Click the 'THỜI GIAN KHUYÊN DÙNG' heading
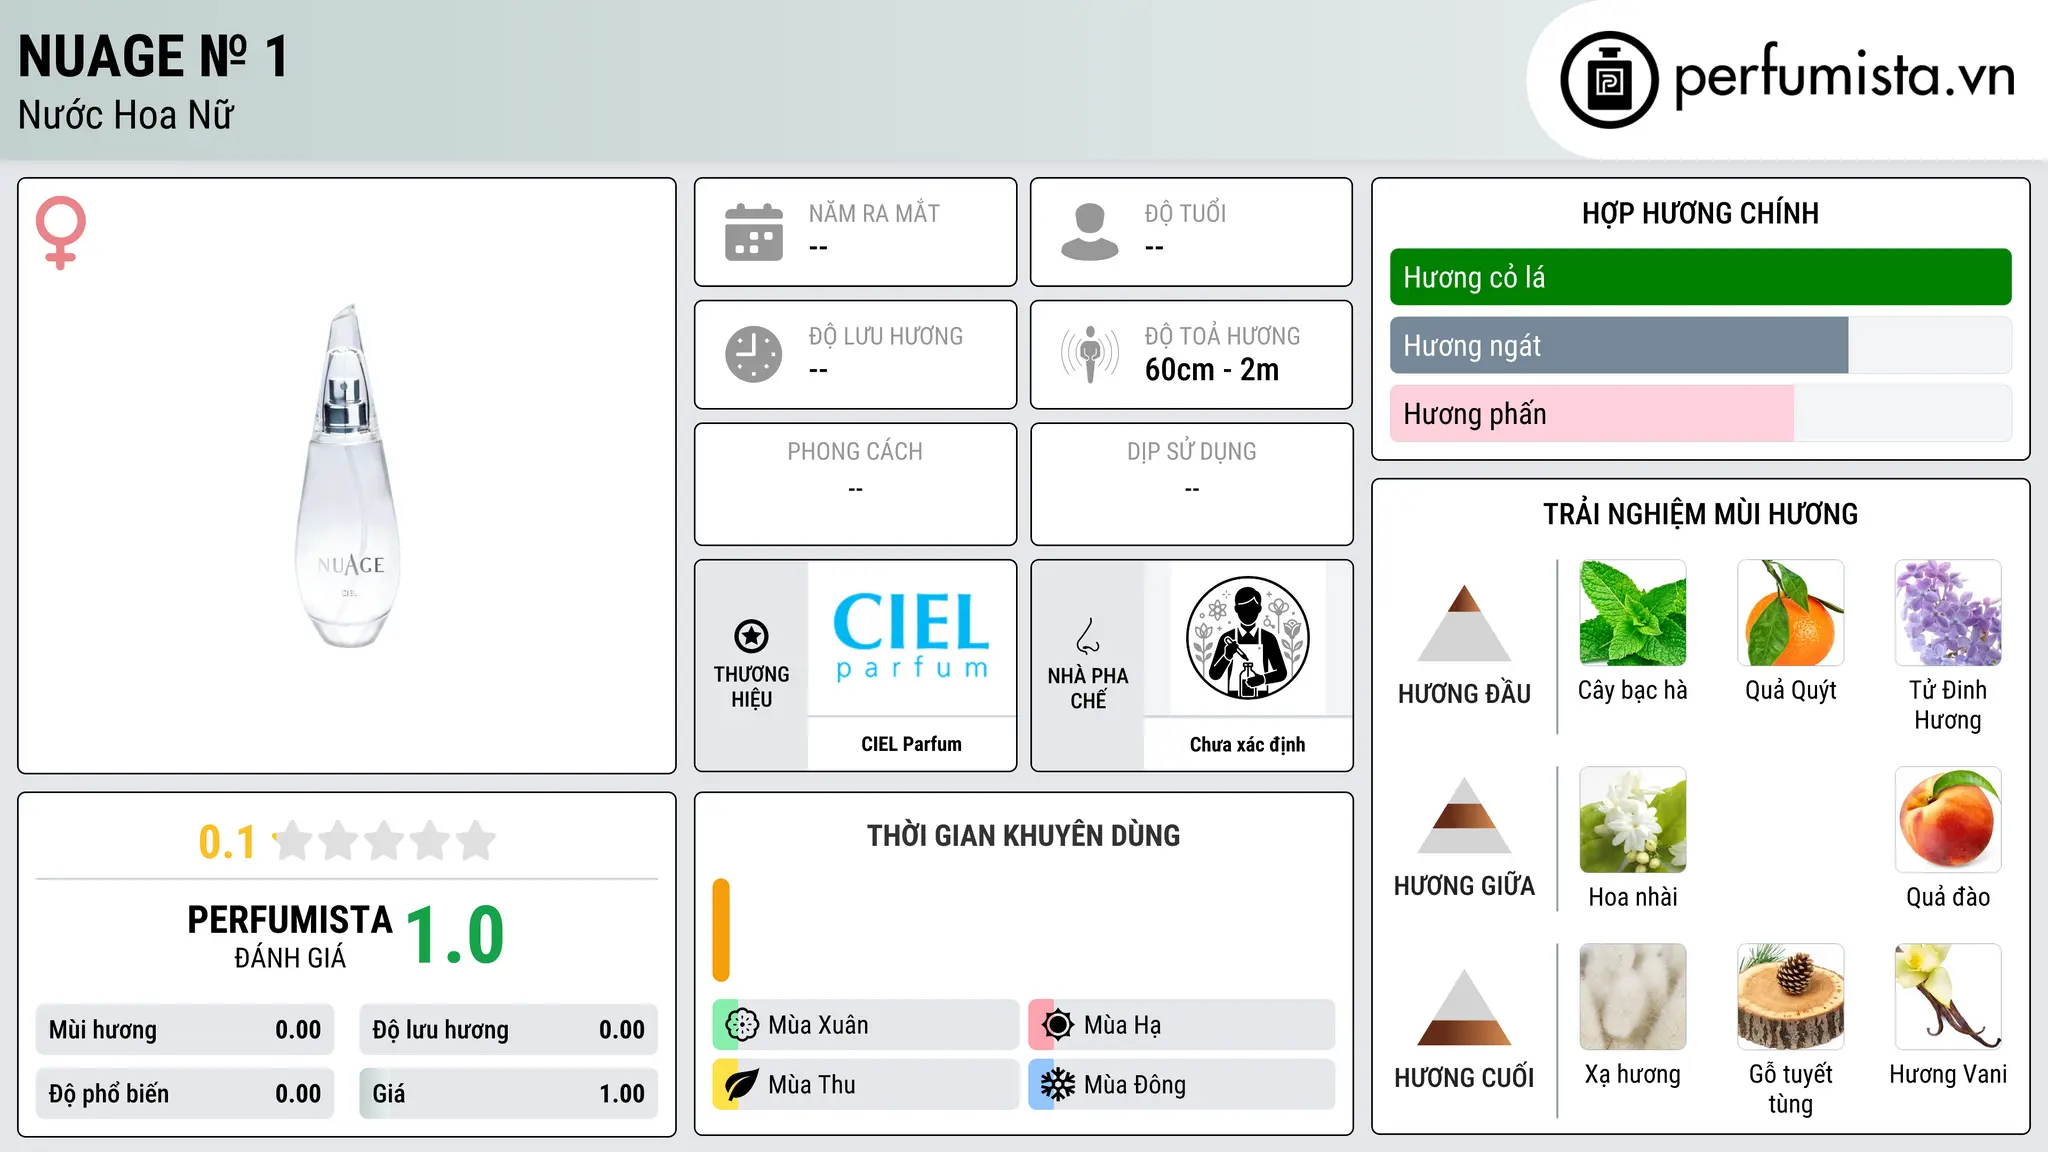The width and height of the screenshot is (2048, 1152). click(1023, 835)
